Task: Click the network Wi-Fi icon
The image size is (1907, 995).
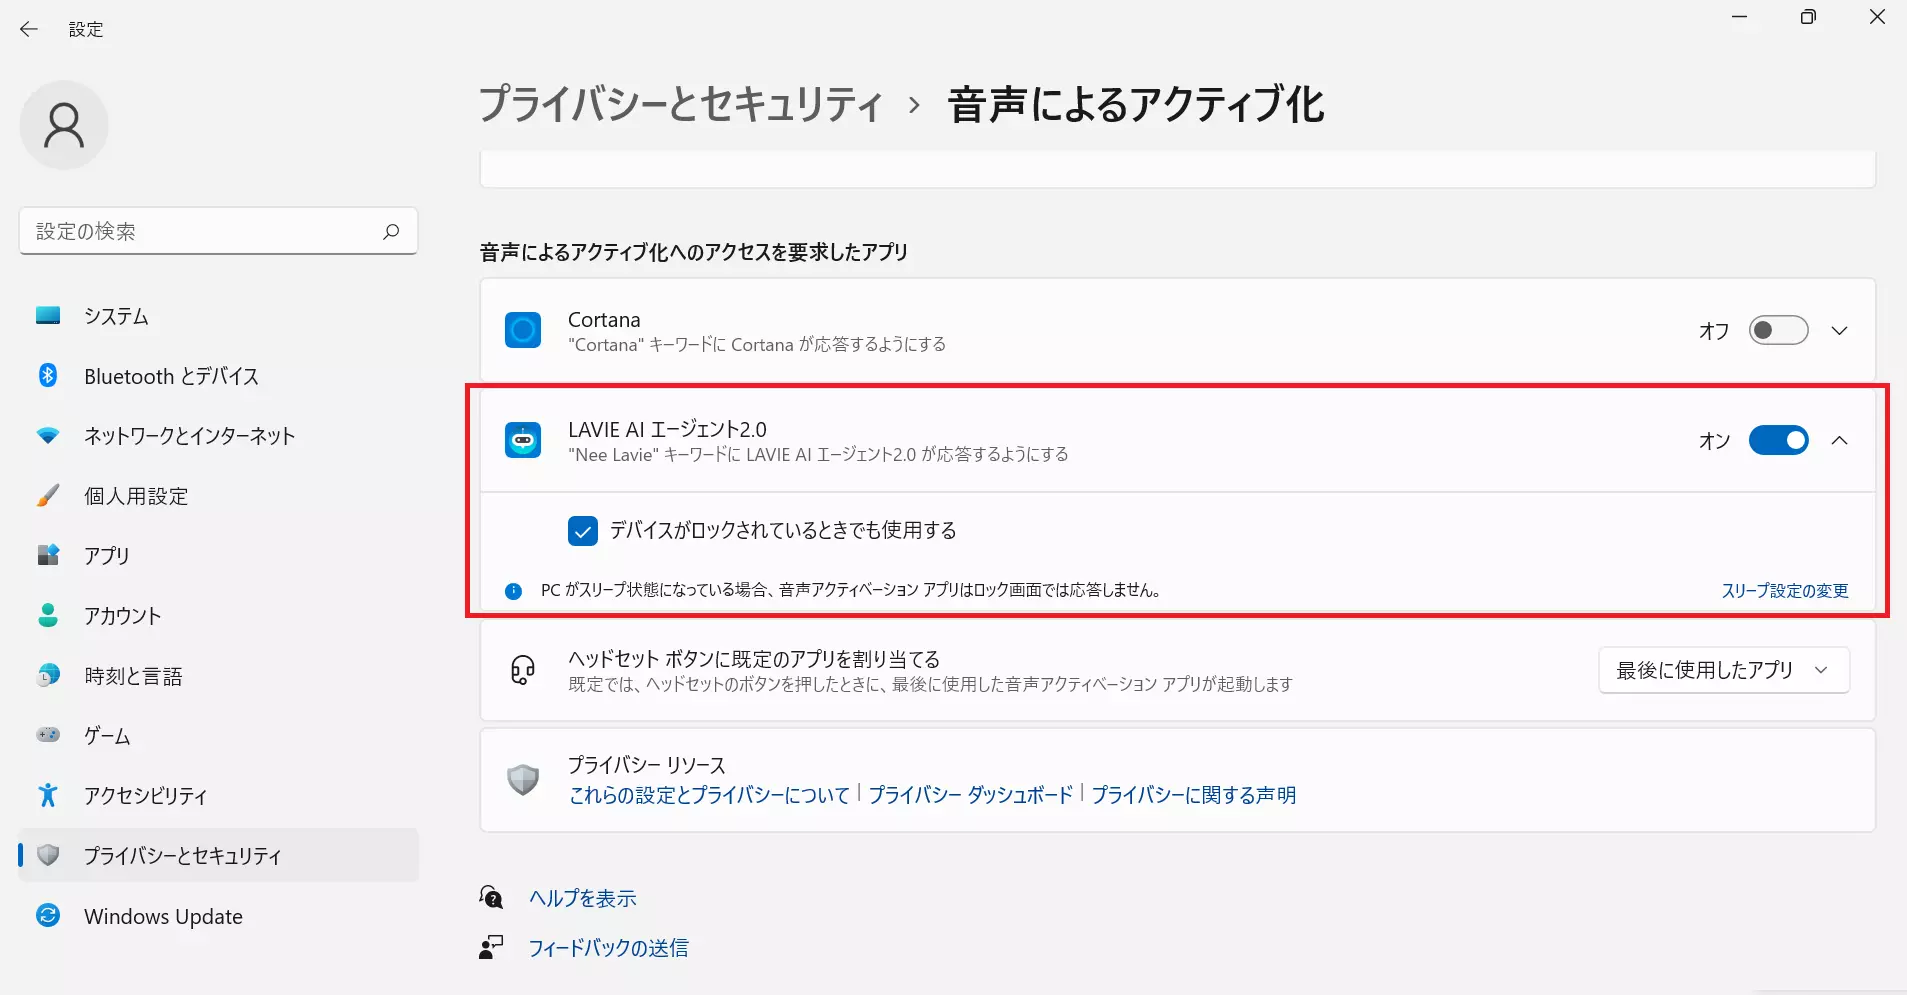Action: click(x=48, y=436)
